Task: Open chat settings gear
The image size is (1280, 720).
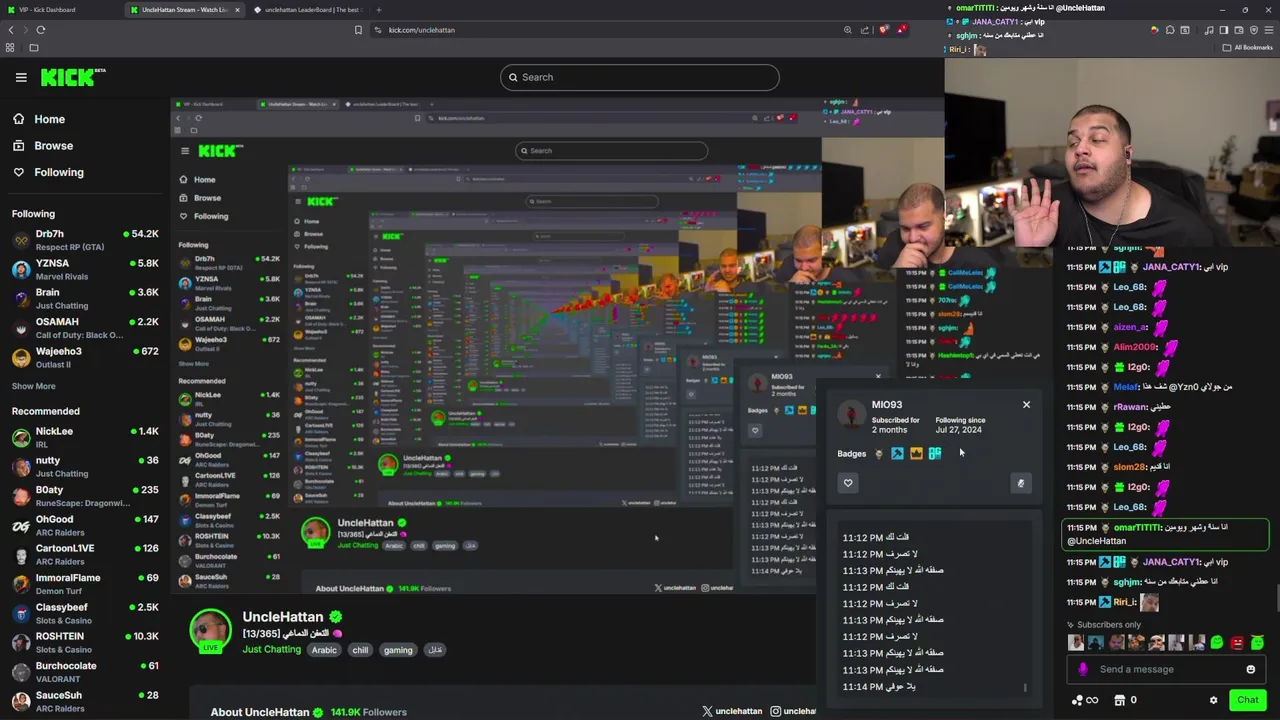Action: tap(1214, 700)
